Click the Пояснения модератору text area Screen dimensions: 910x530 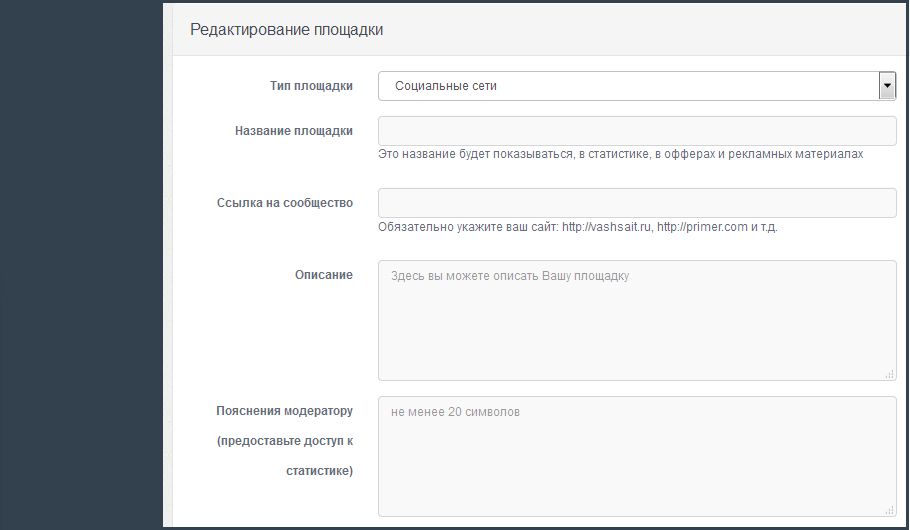click(x=637, y=456)
